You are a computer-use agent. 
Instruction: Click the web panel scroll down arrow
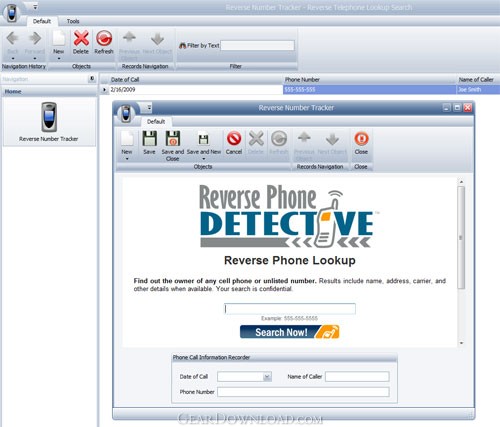click(461, 343)
